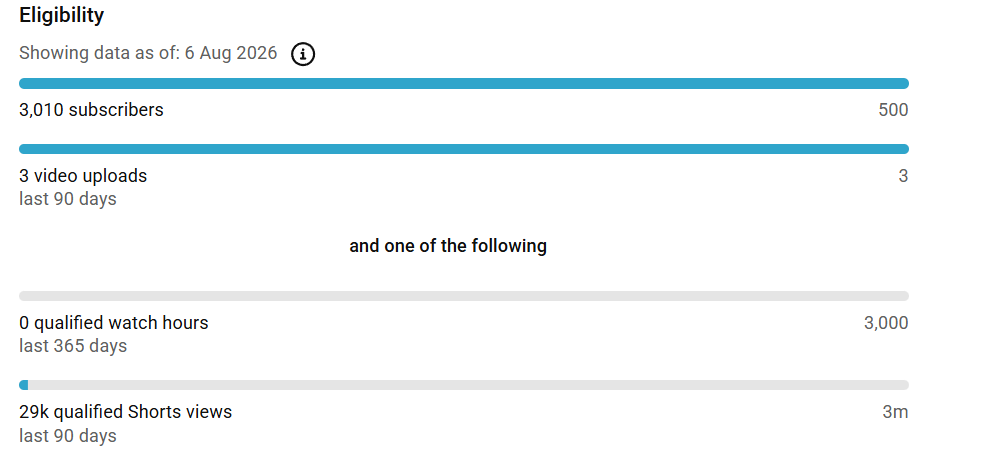Viewport: 1003px width, 473px height.
Task: Click the 'last 365 days' caption
Action: click(73, 346)
